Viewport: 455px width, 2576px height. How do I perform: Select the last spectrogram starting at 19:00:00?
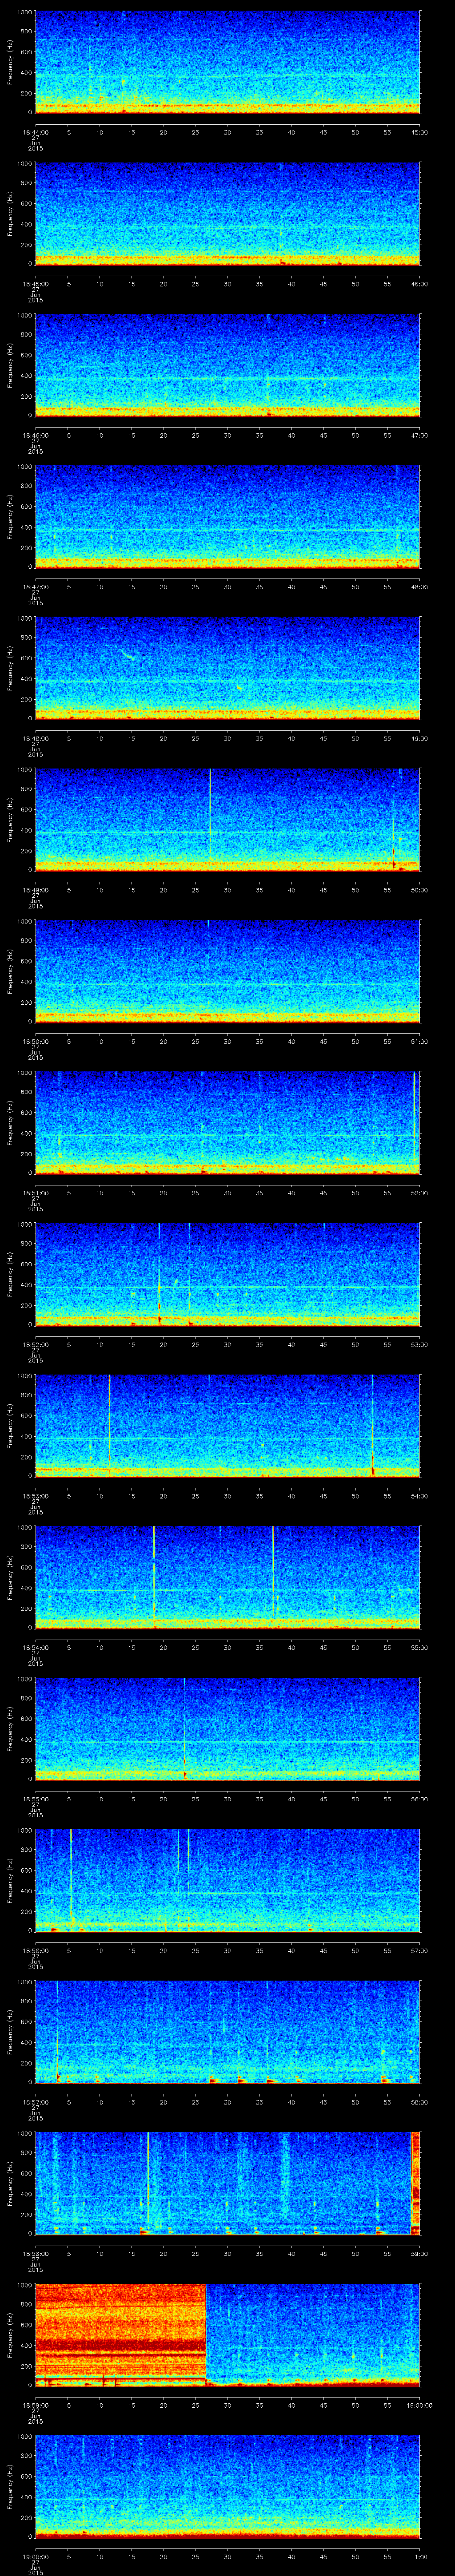[x=227, y=2486]
